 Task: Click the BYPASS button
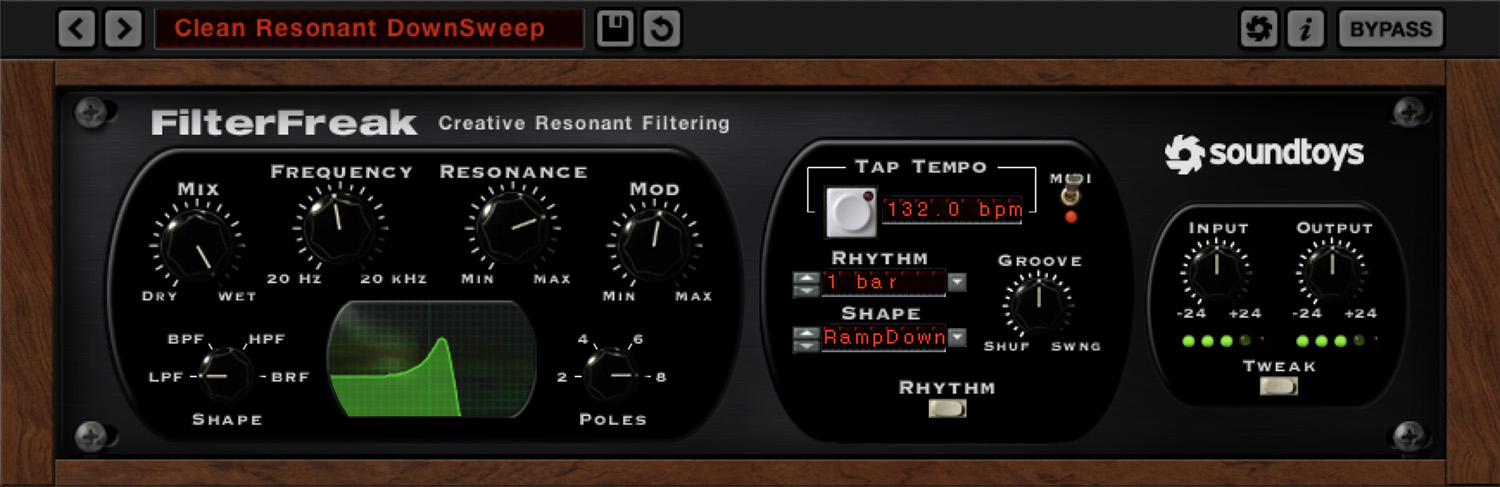(x=1391, y=29)
